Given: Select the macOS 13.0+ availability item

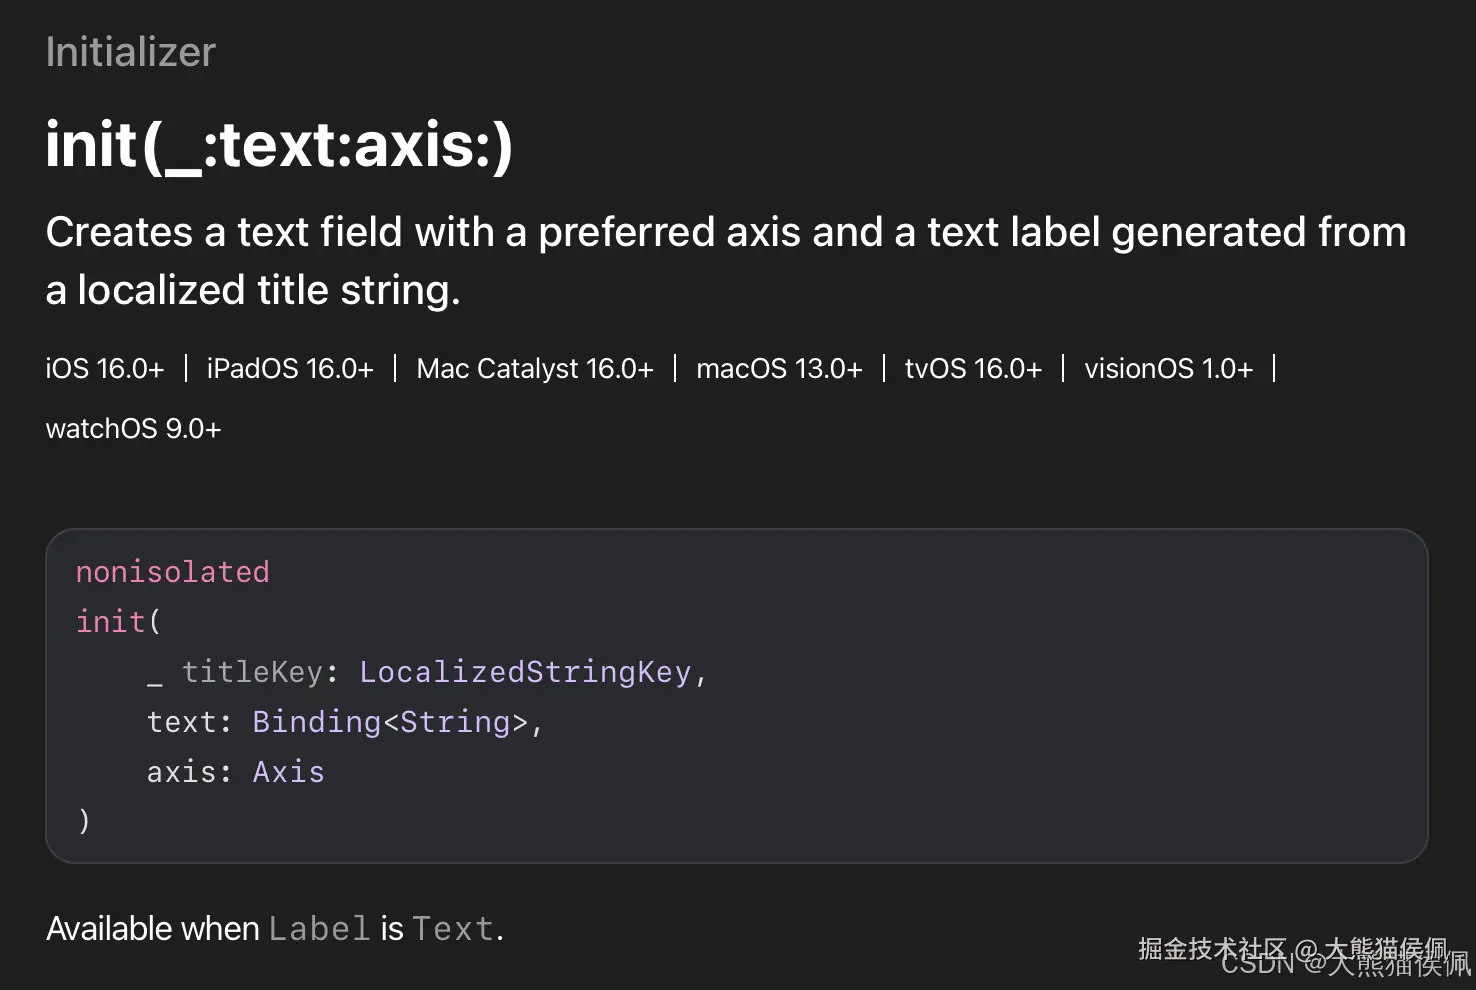Looking at the screenshot, I should 779,369.
